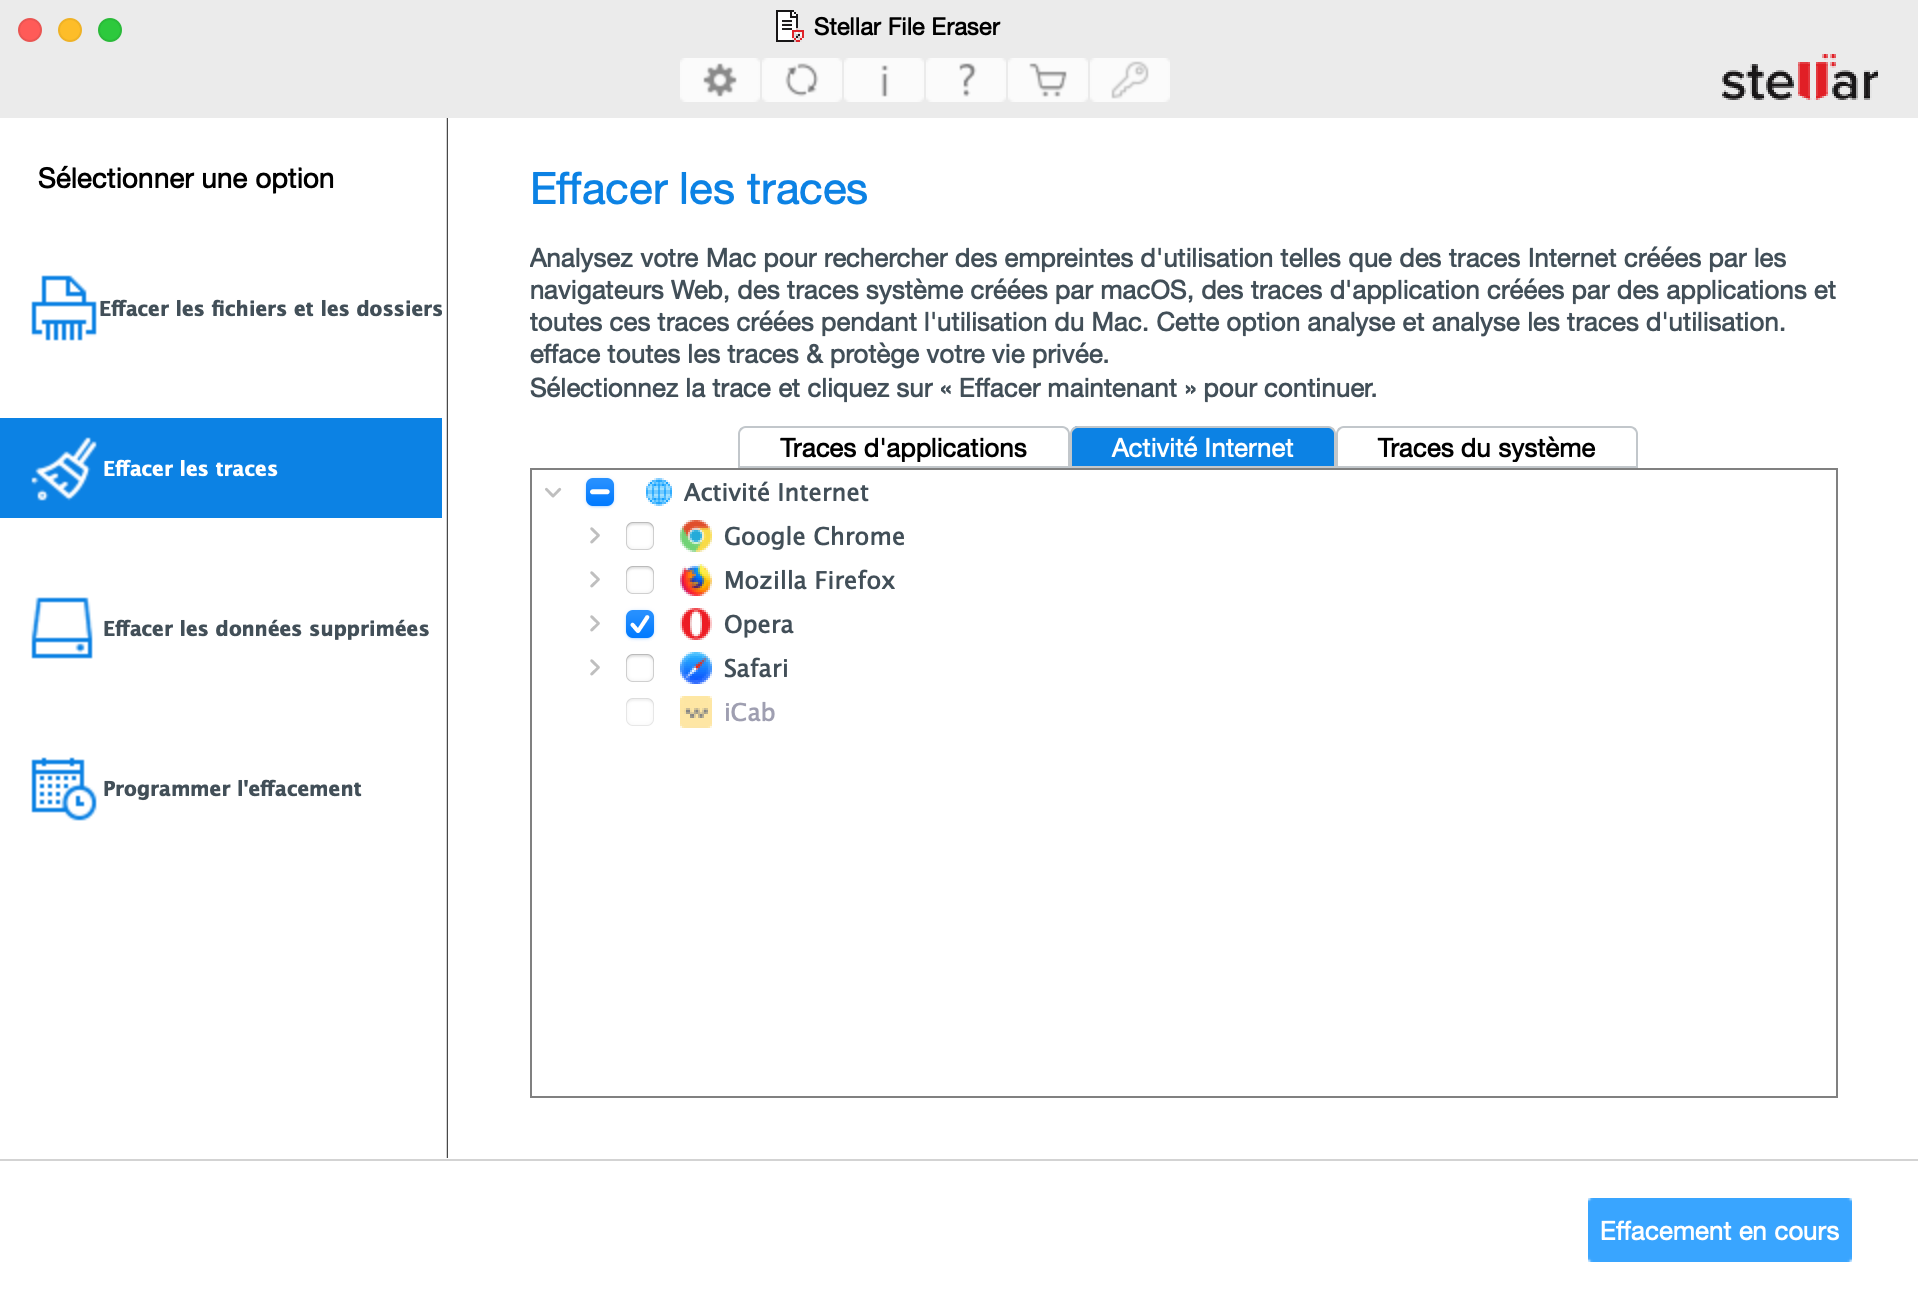Screen dimensions: 1918x1298
Task: Switch to Traces du système tab
Action: coord(1486,448)
